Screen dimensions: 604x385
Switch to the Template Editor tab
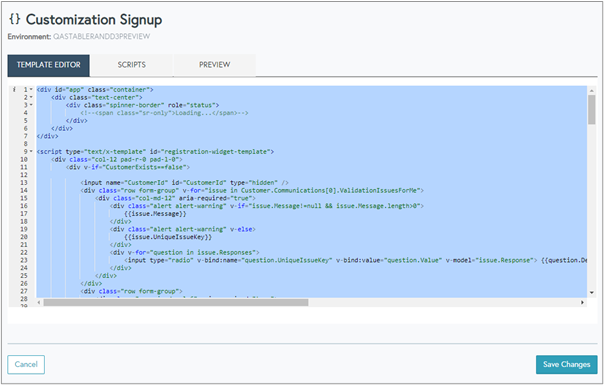pos(49,65)
